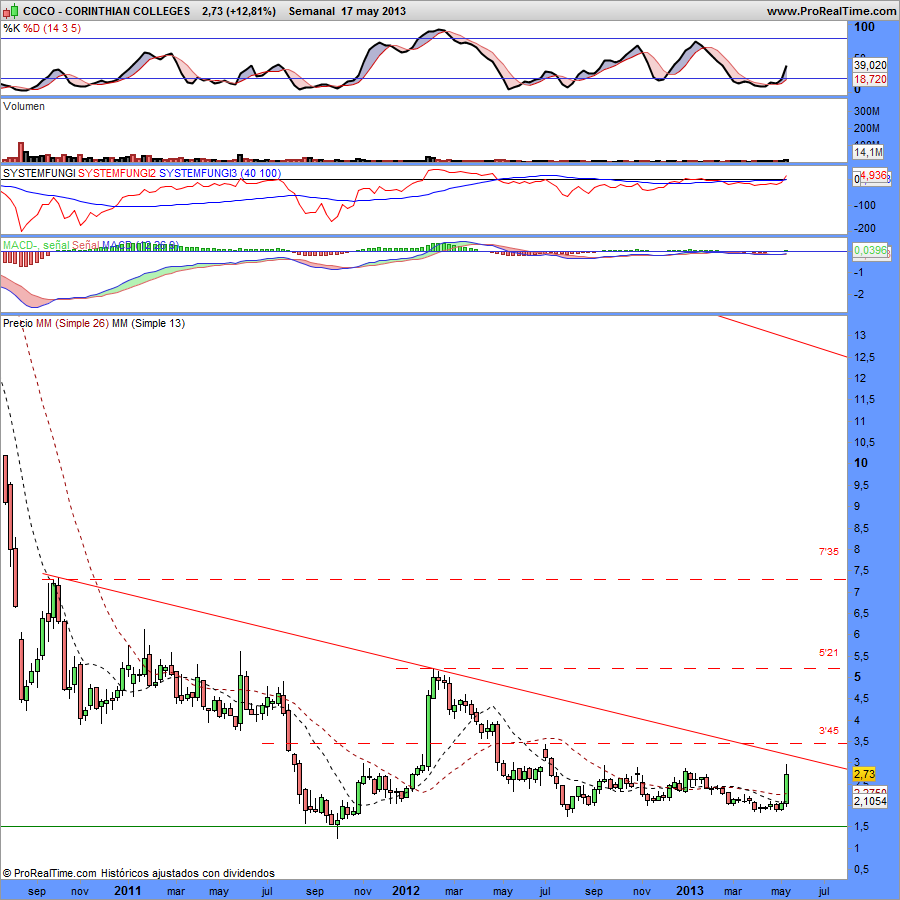Click the red '4,936' indicator value box

tap(874, 176)
